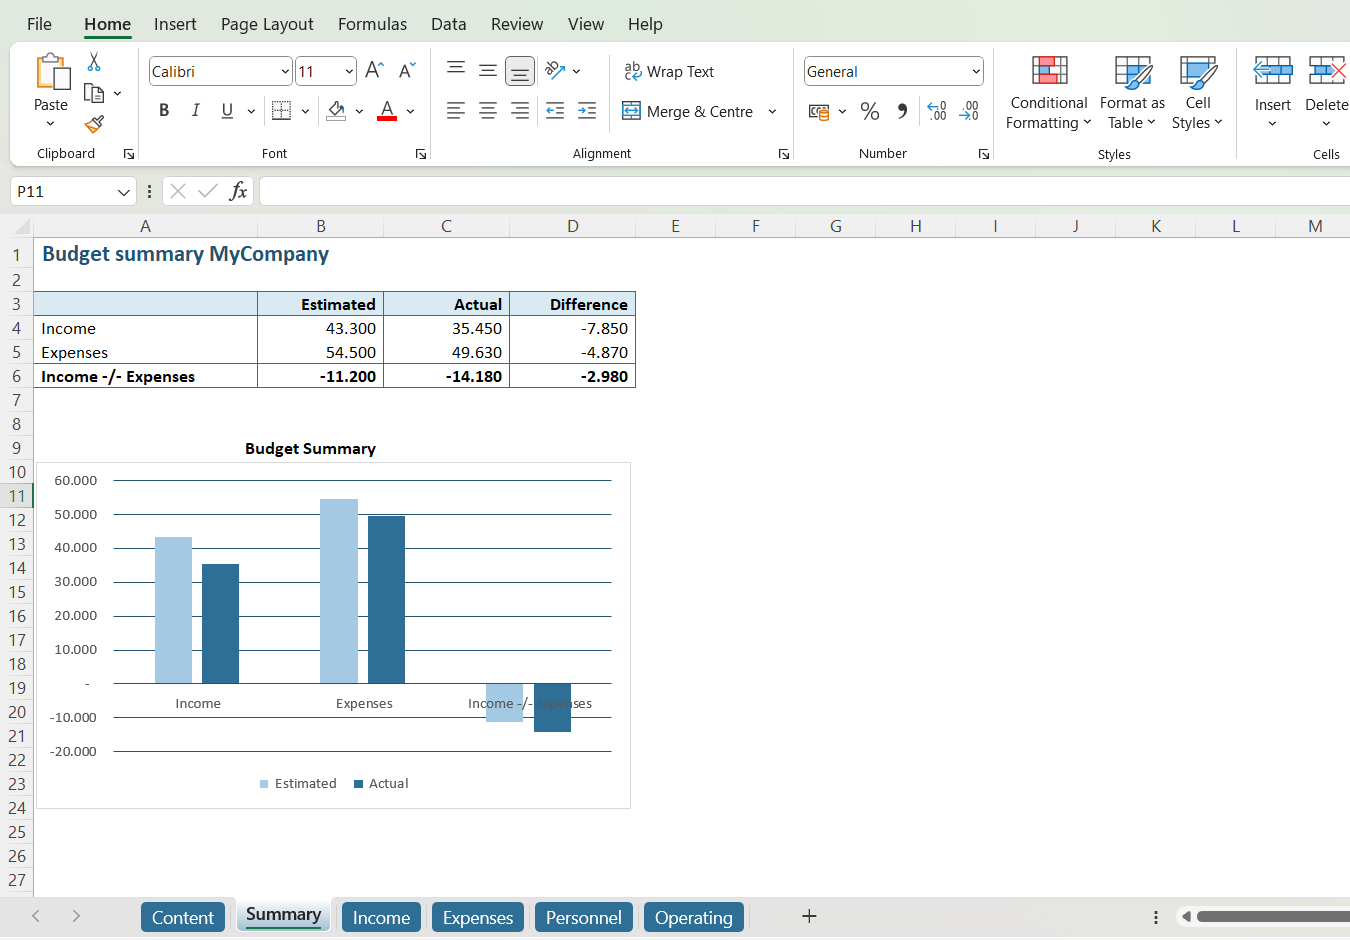Image resolution: width=1350 pixels, height=940 pixels.
Task: Toggle Italic formatting
Action: 196,111
